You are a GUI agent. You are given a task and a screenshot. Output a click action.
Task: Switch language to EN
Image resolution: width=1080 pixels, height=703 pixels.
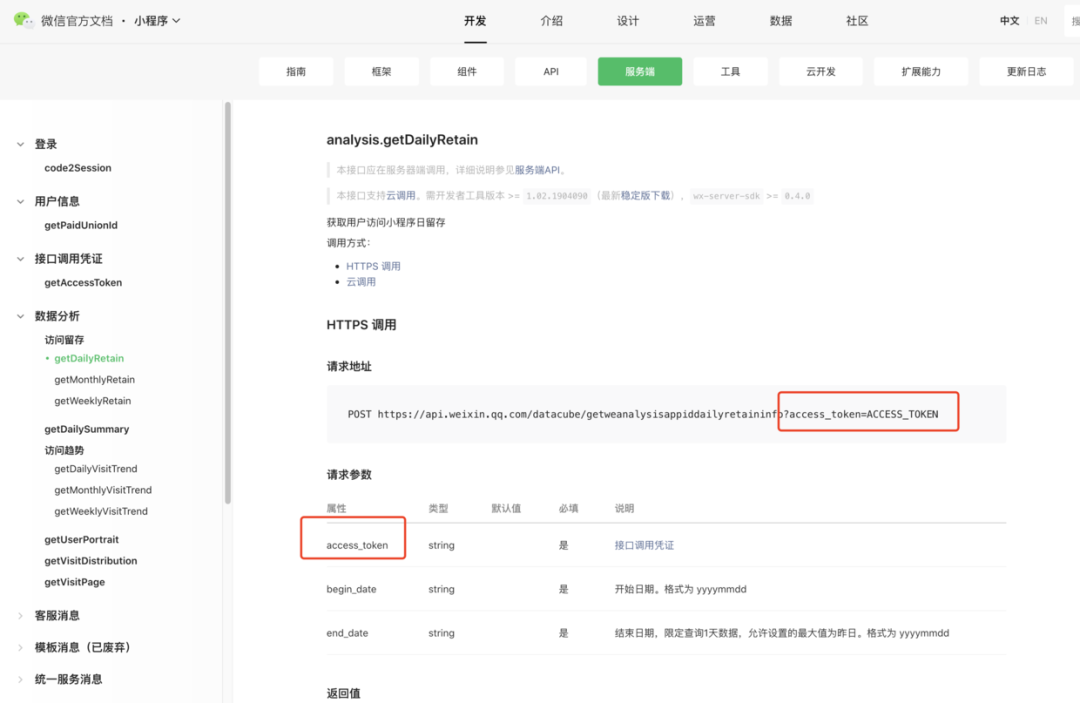[x=1041, y=21]
